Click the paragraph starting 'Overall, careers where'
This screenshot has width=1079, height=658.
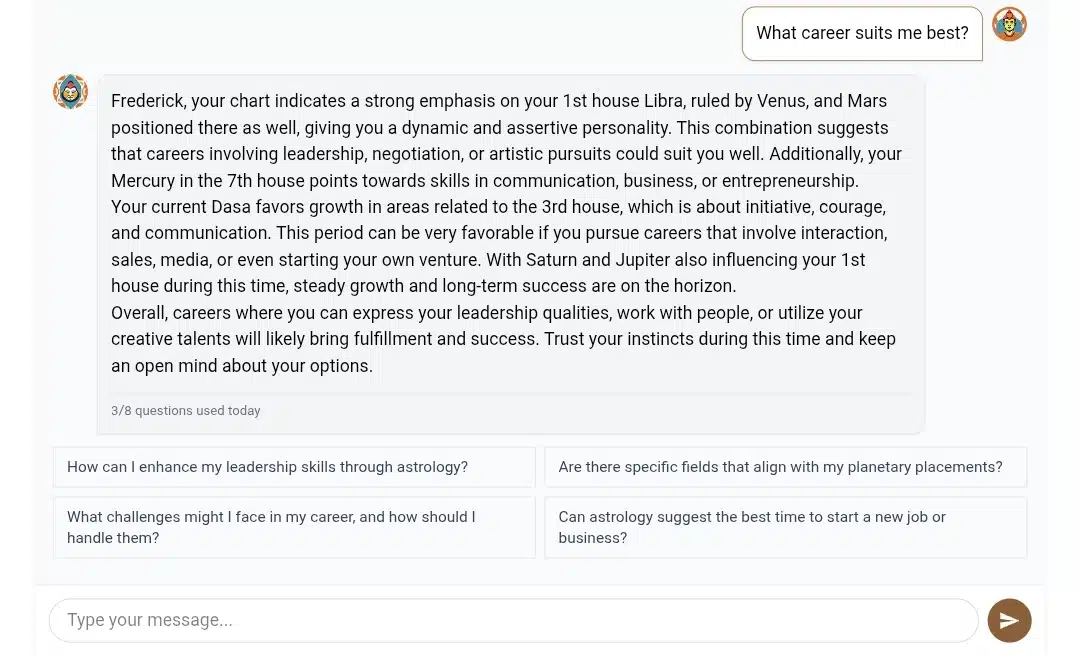click(x=503, y=339)
